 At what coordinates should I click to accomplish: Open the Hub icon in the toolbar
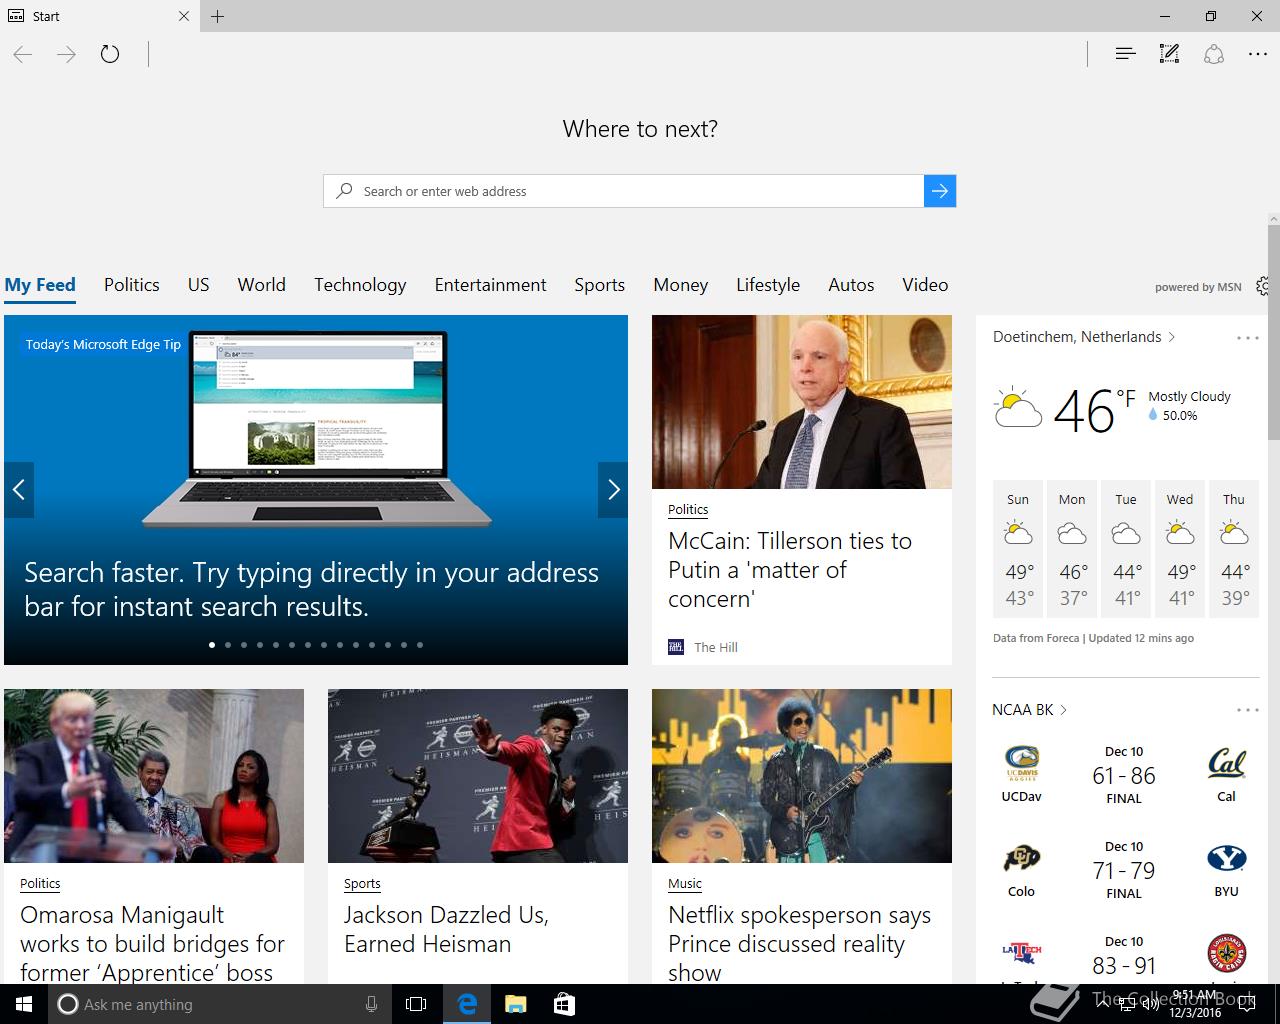(x=1125, y=54)
